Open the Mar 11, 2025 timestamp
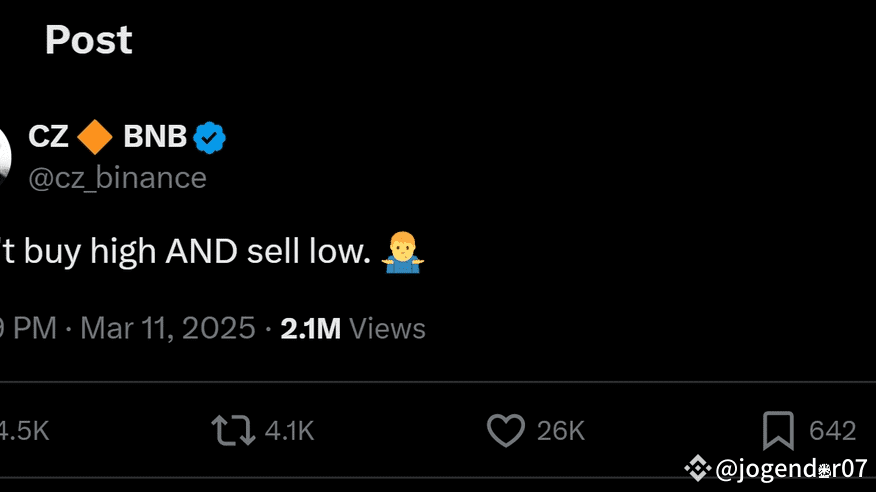 click(167, 328)
